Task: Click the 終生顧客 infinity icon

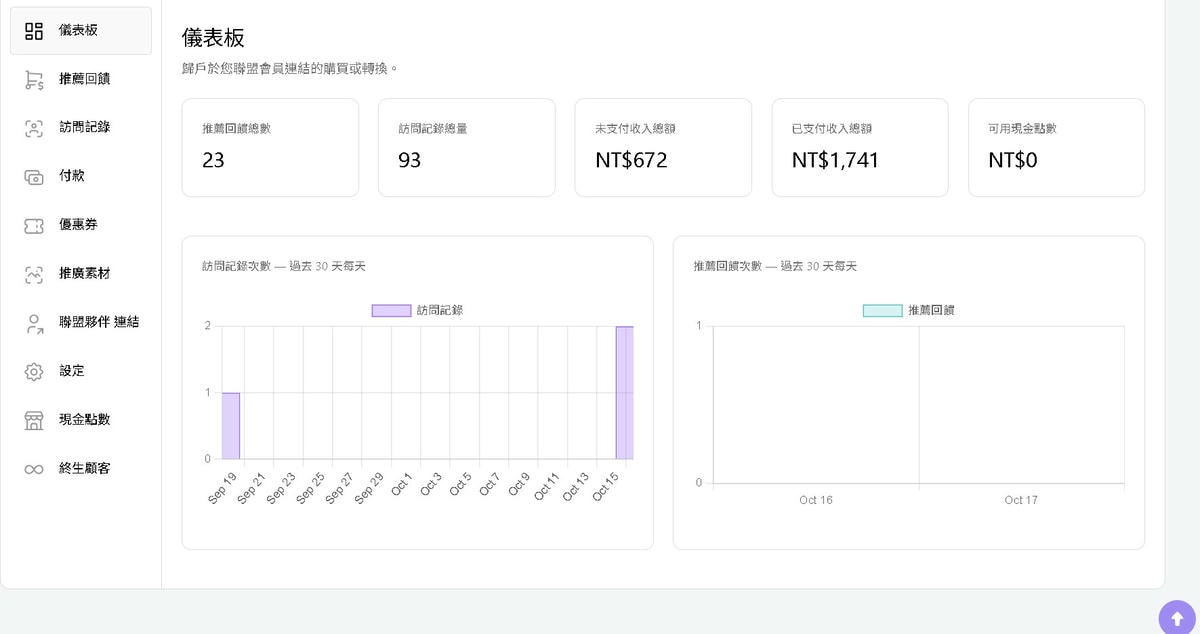Action: click(34, 469)
